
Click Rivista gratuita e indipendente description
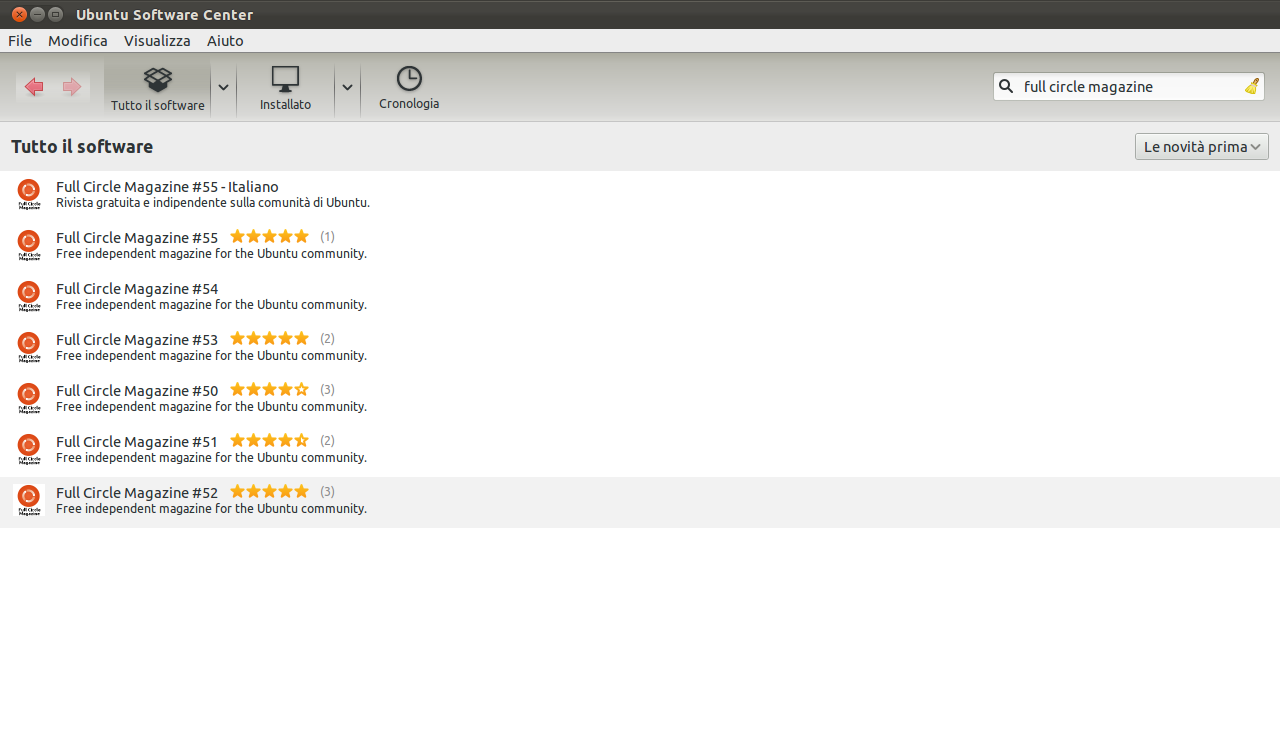pyautogui.click(x=213, y=203)
